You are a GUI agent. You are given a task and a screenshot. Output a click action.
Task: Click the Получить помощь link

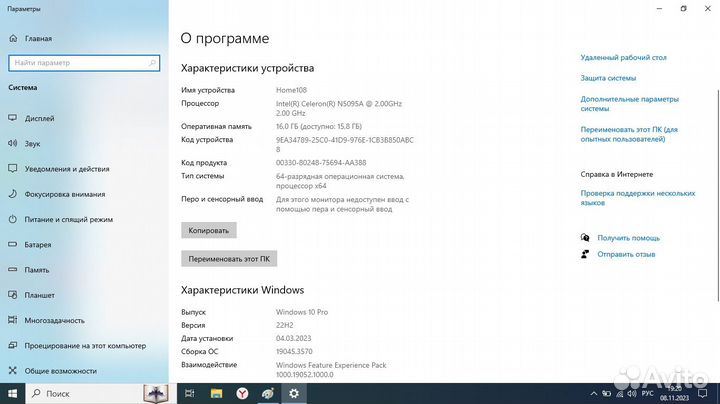pyautogui.click(x=628, y=238)
